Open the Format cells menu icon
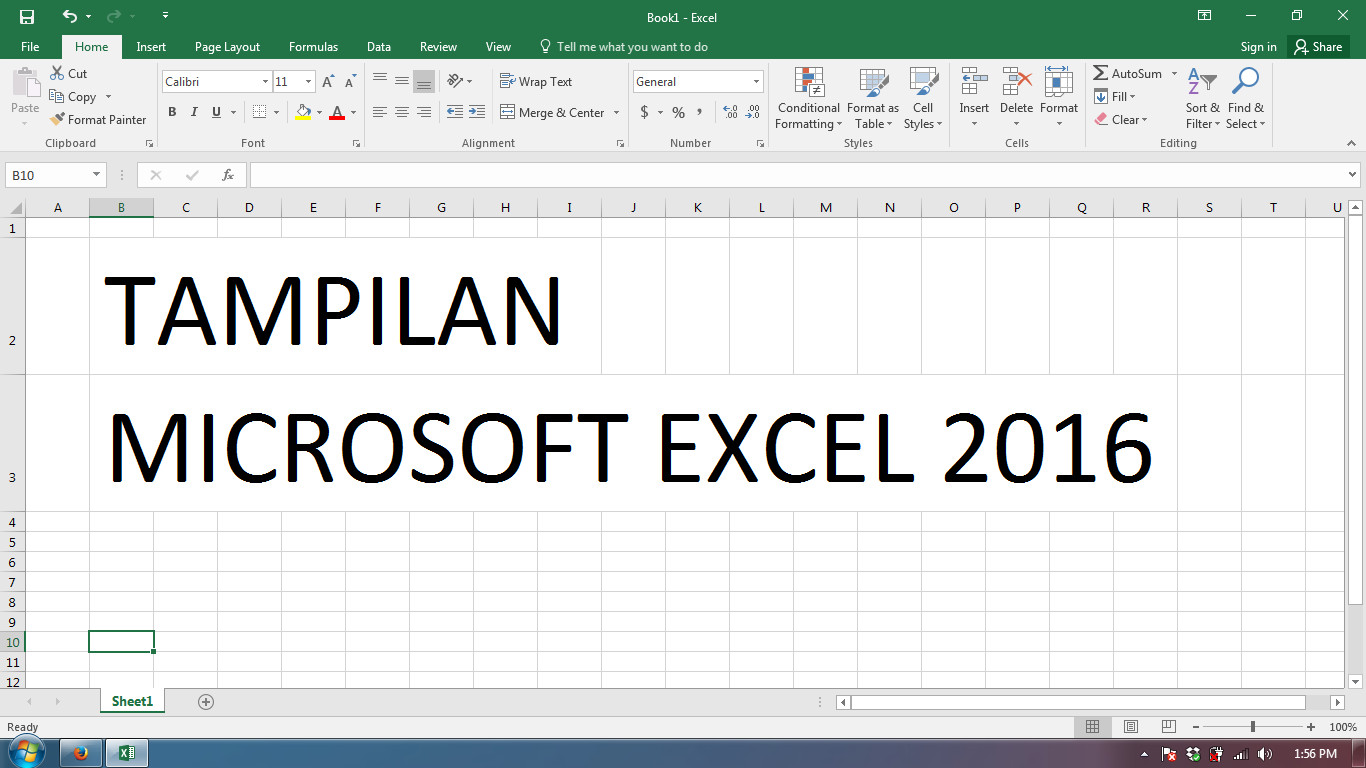Screen dimensions: 1366x768 [1059, 82]
